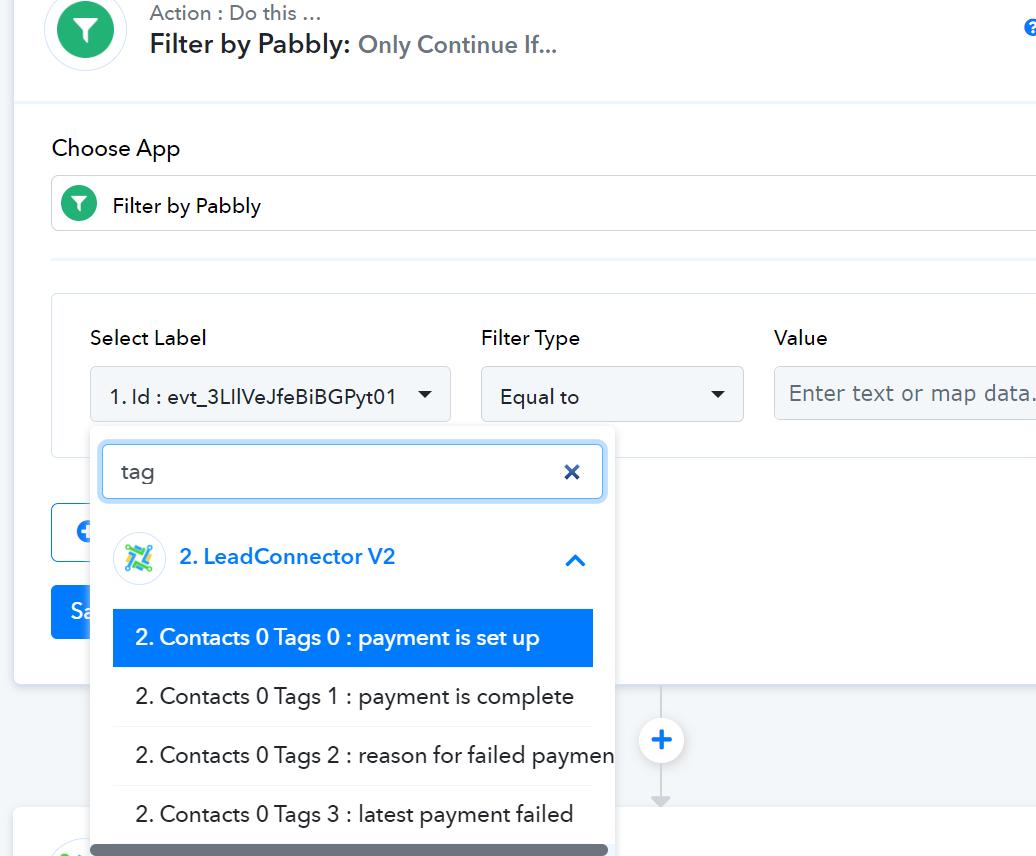
Task: Click the Filter by Pabbly icon in Choose App
Action: click(x=79, y=203)
